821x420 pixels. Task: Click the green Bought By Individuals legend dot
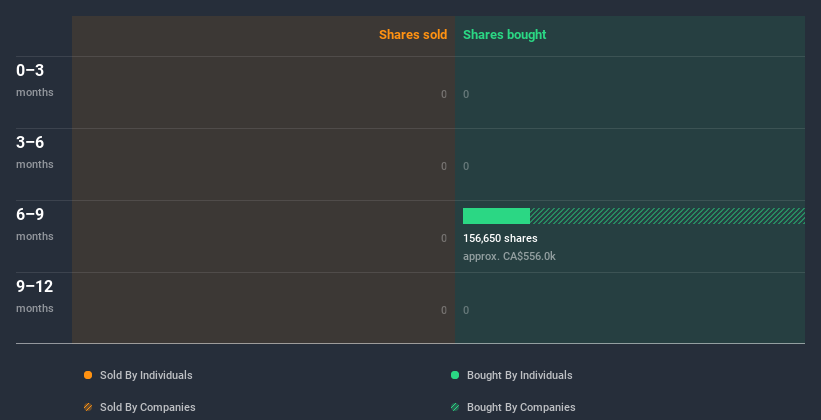(455, 375)
